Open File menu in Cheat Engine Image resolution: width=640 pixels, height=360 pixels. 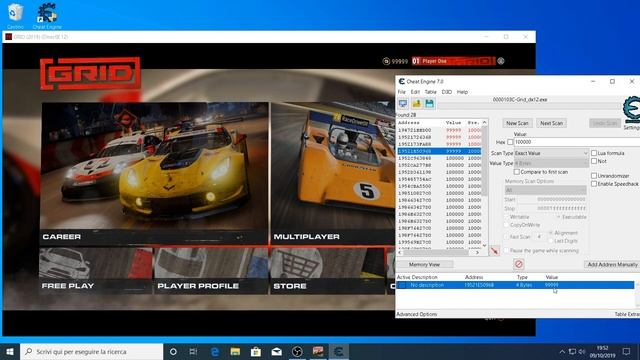pos(402,92)
